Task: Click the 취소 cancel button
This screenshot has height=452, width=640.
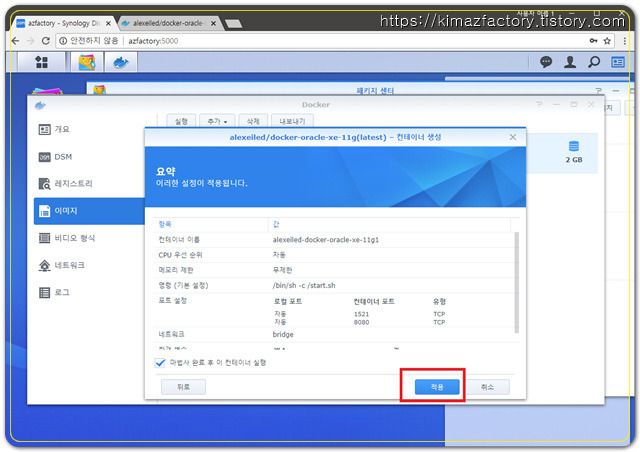Action: [x=487, y=387]
